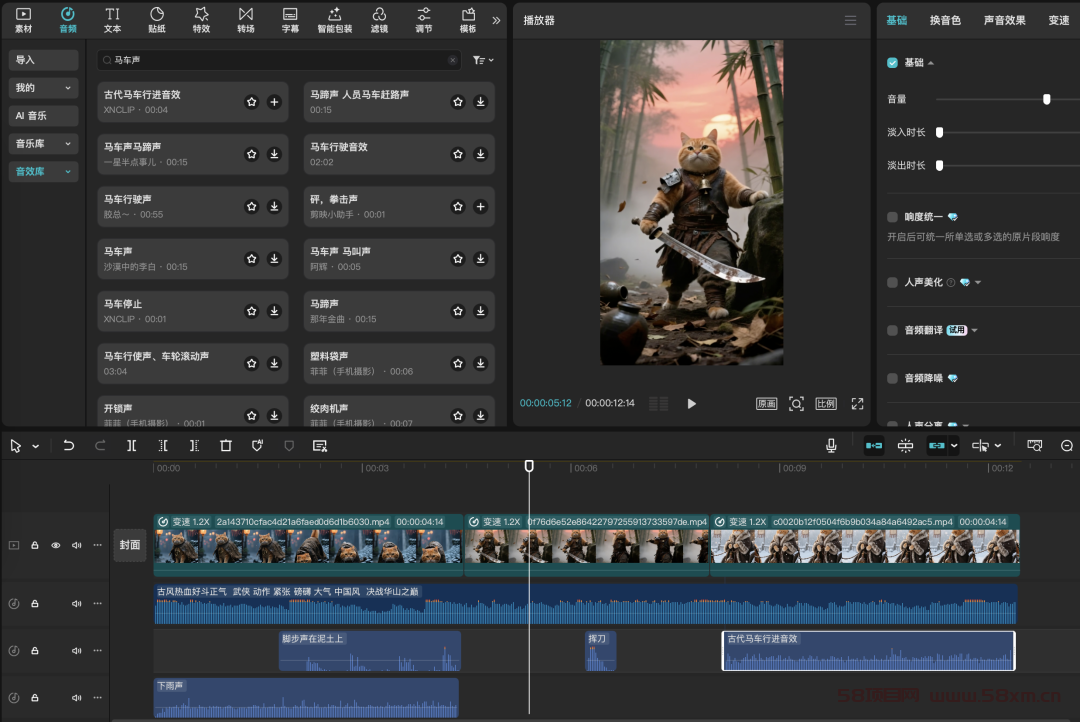Click the player zoom focus icon
The width and height of the screenshot is (1080, 722).
click(x=796, y=404)
